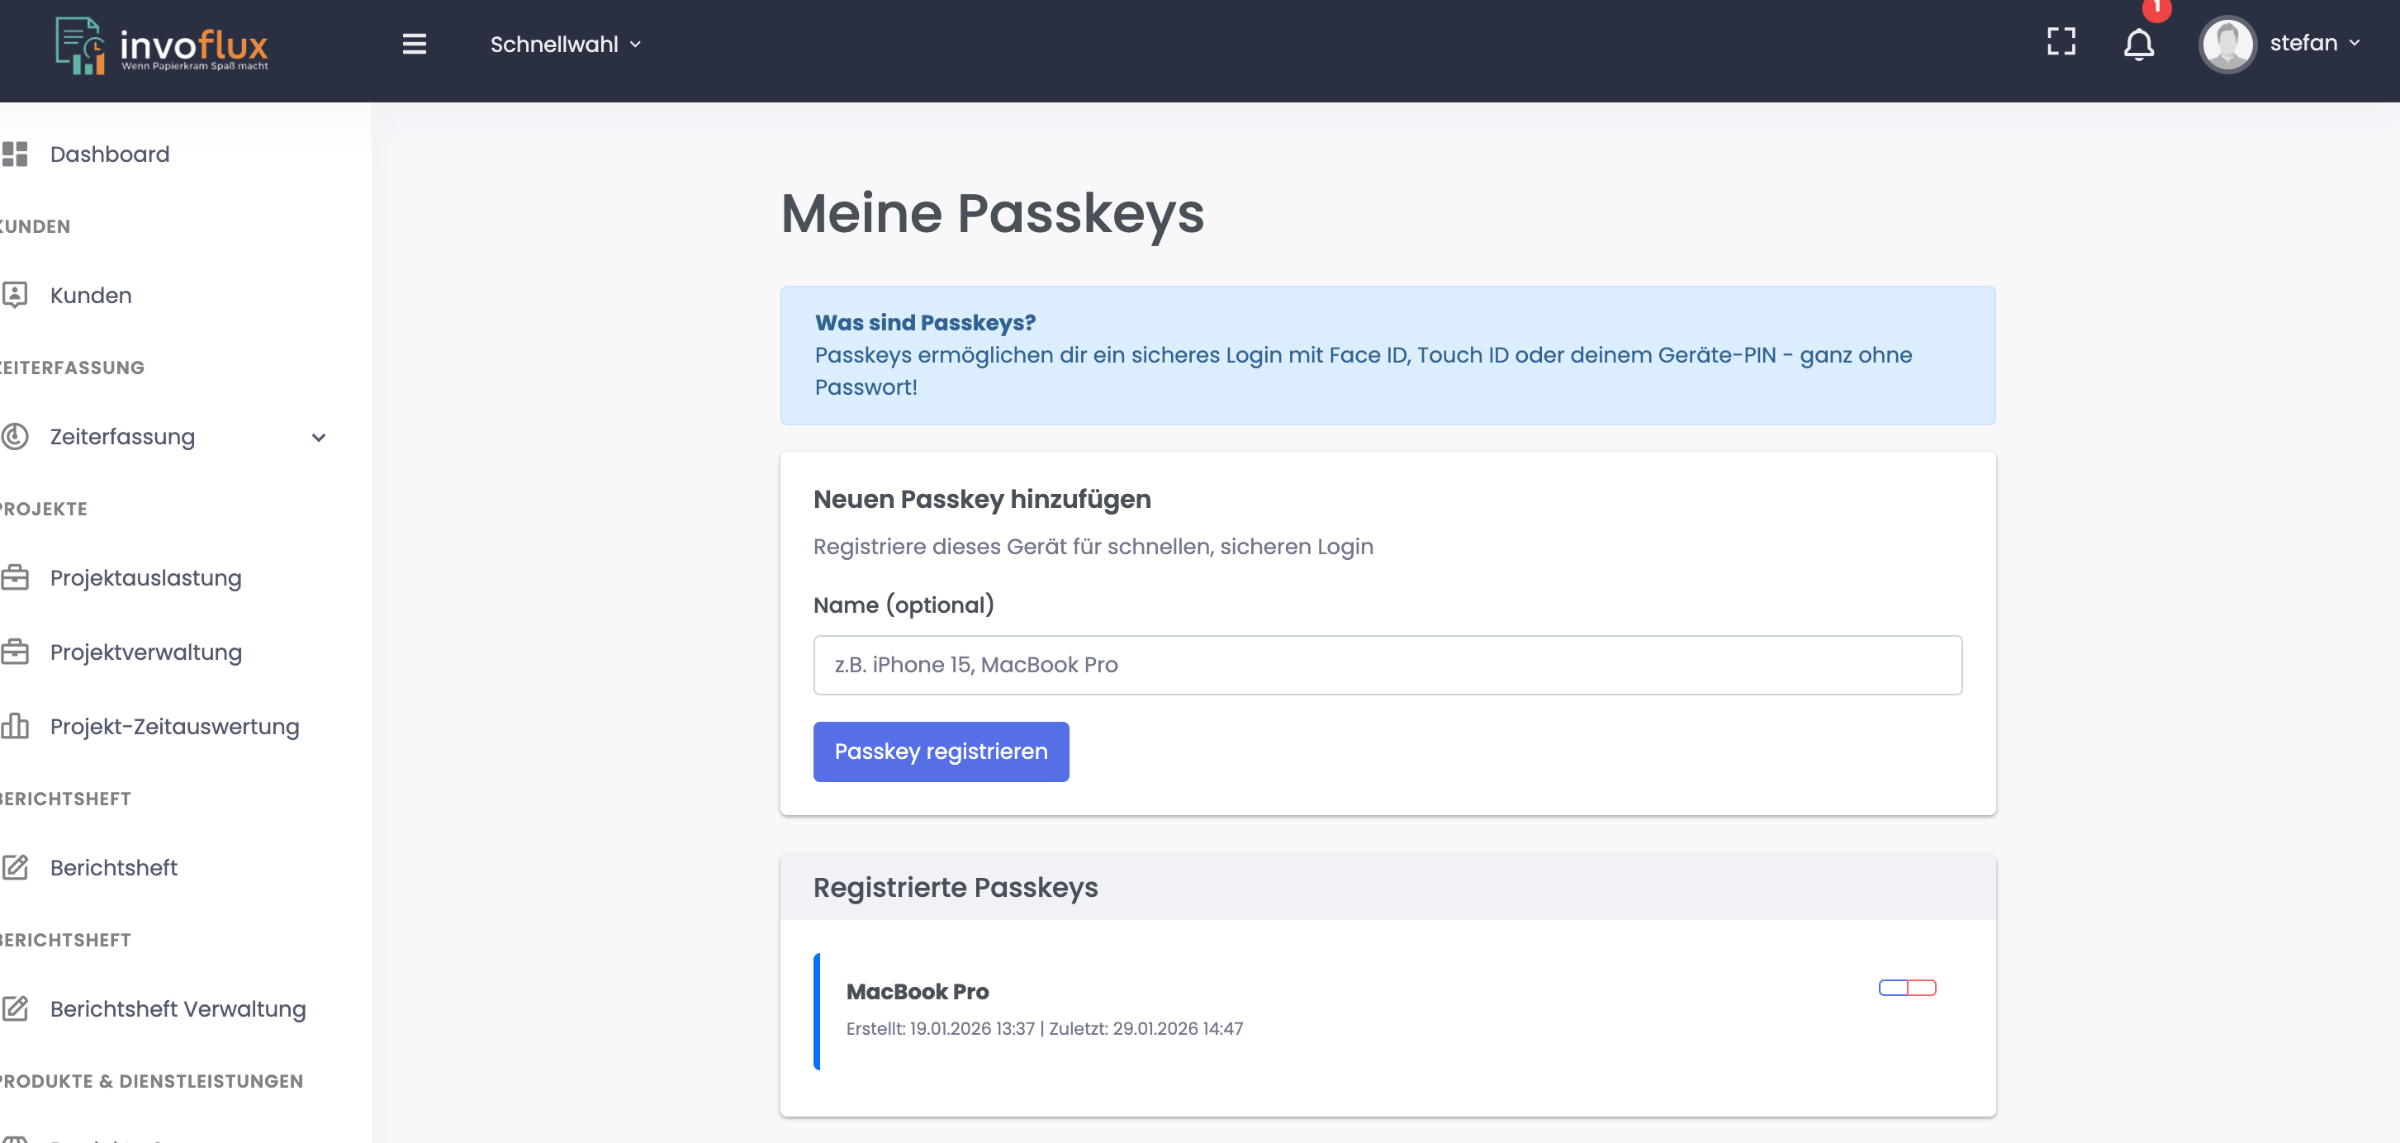The width and height of the screenshot is (2400, 1143).
Task: Click the red outlined button for MacBook Pro
Action: pos(1922,988)
